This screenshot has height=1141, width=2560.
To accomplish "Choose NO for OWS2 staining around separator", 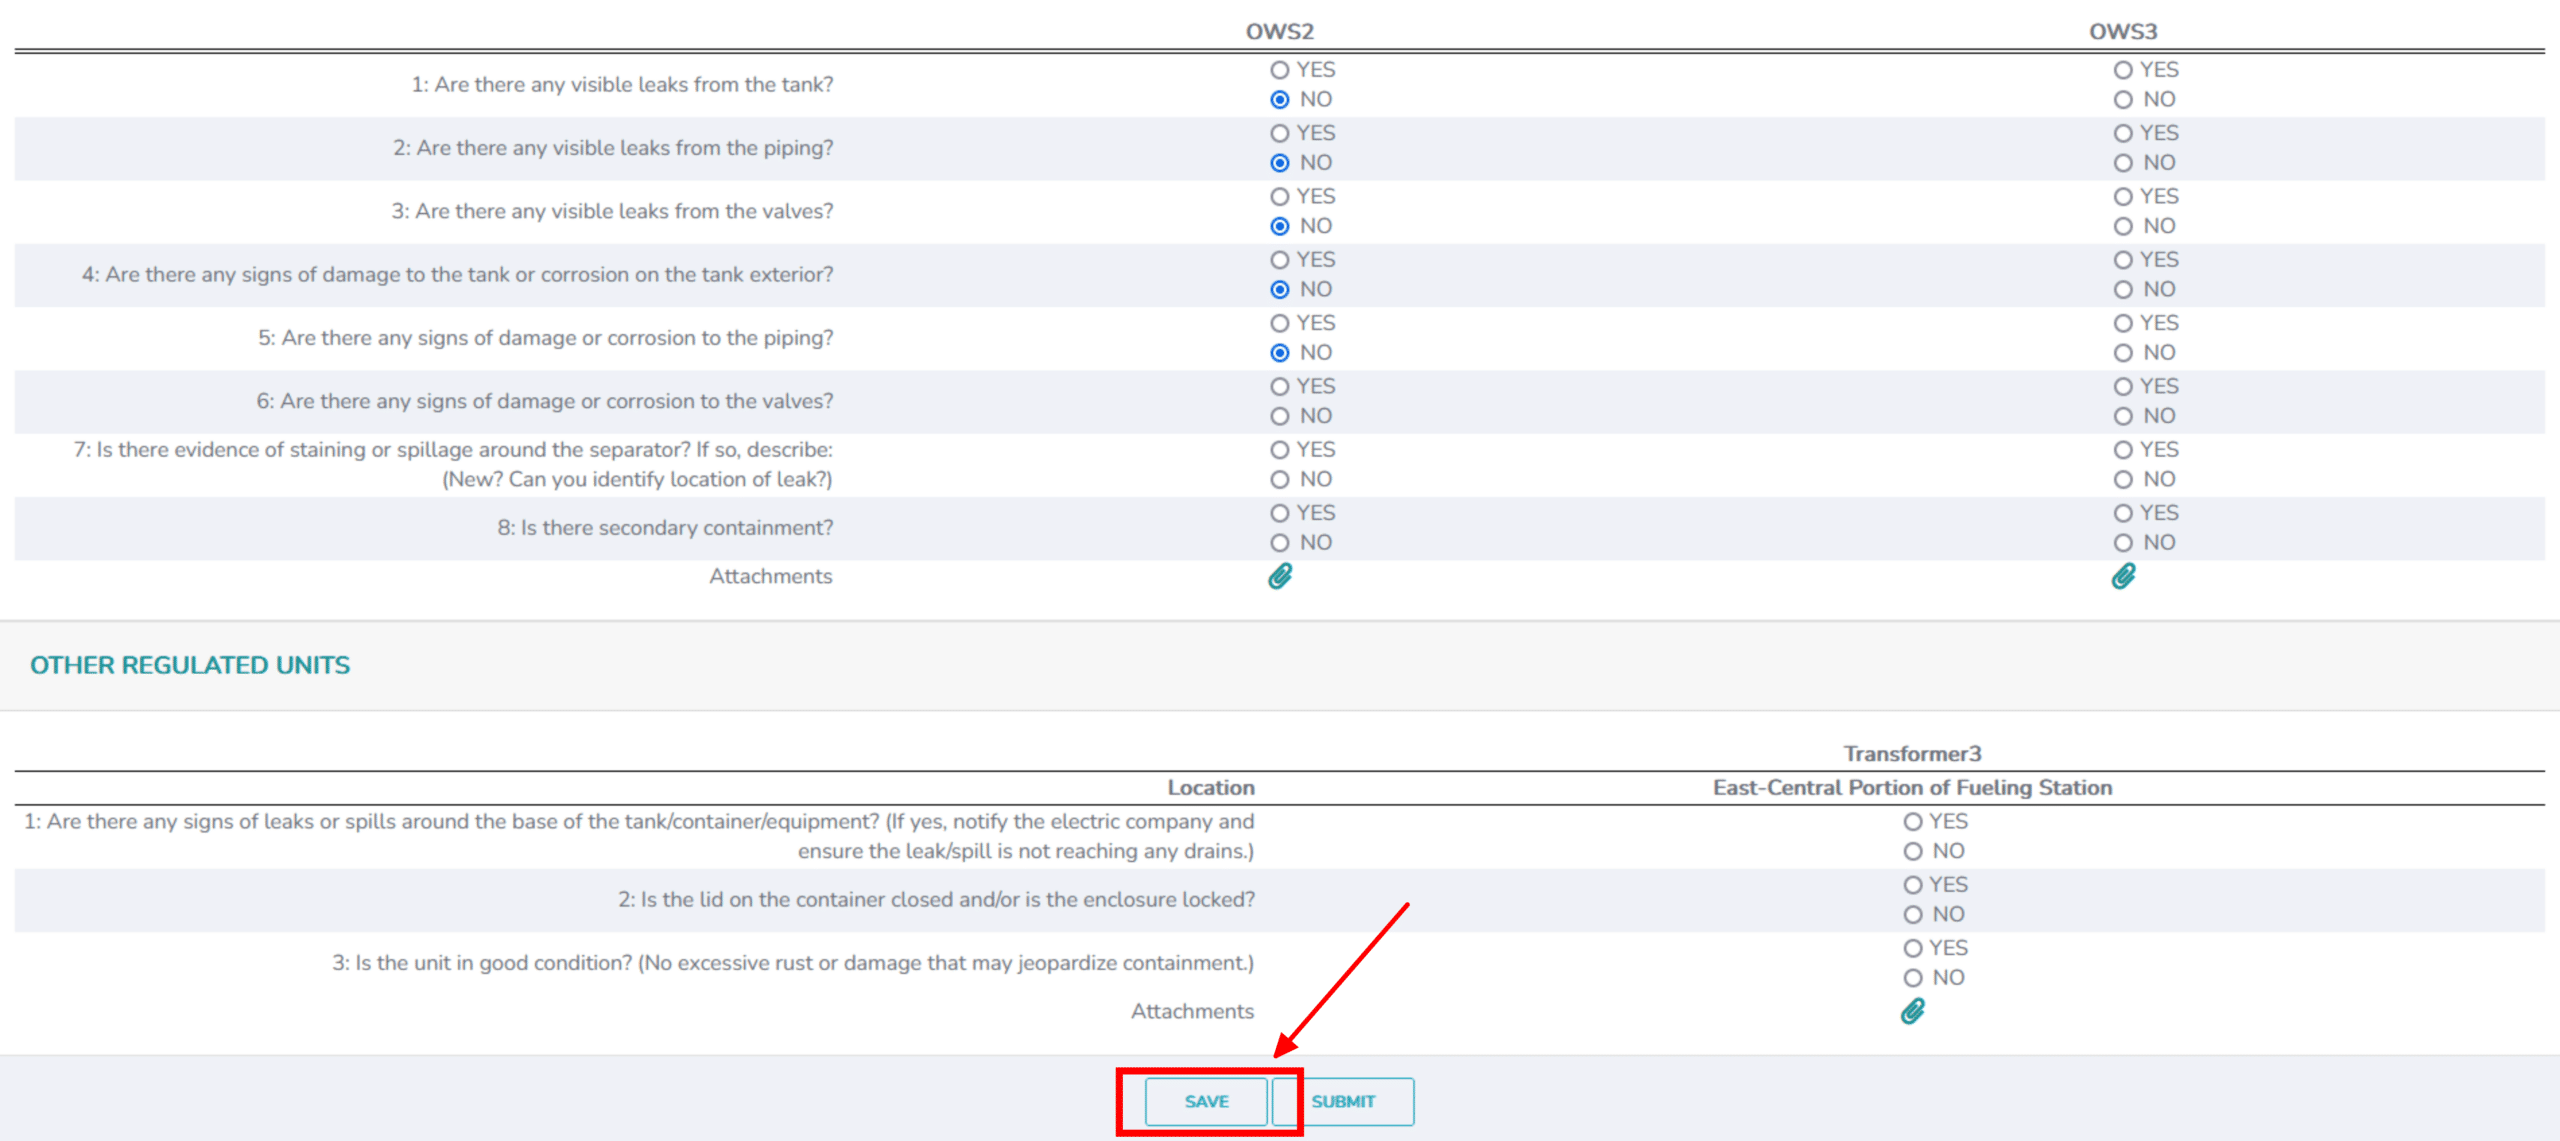I will tap(1280, 480).
